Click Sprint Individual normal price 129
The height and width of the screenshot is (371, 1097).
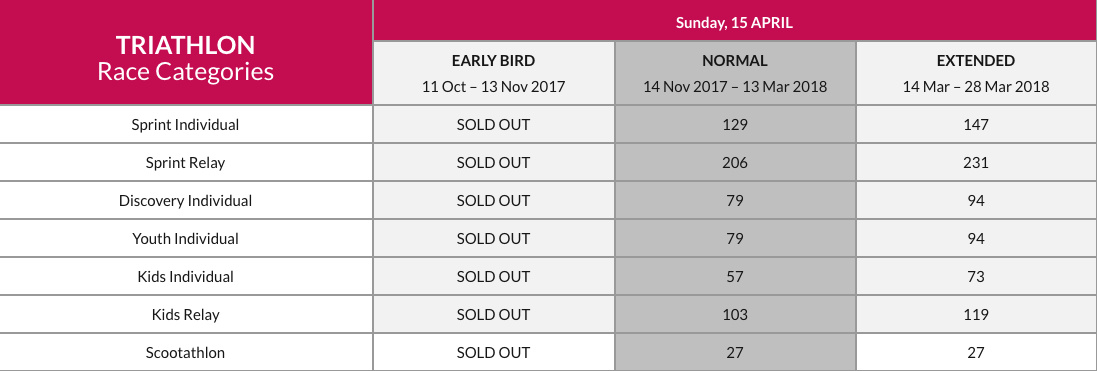[735, 125]
